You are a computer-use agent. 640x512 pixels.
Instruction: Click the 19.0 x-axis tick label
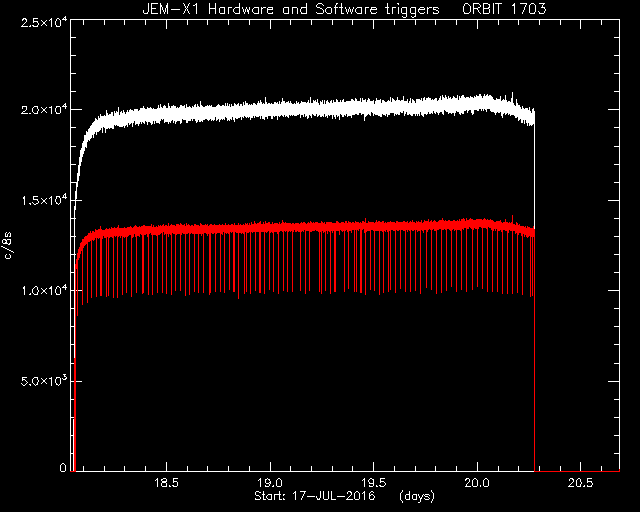(x=270, y=483)
